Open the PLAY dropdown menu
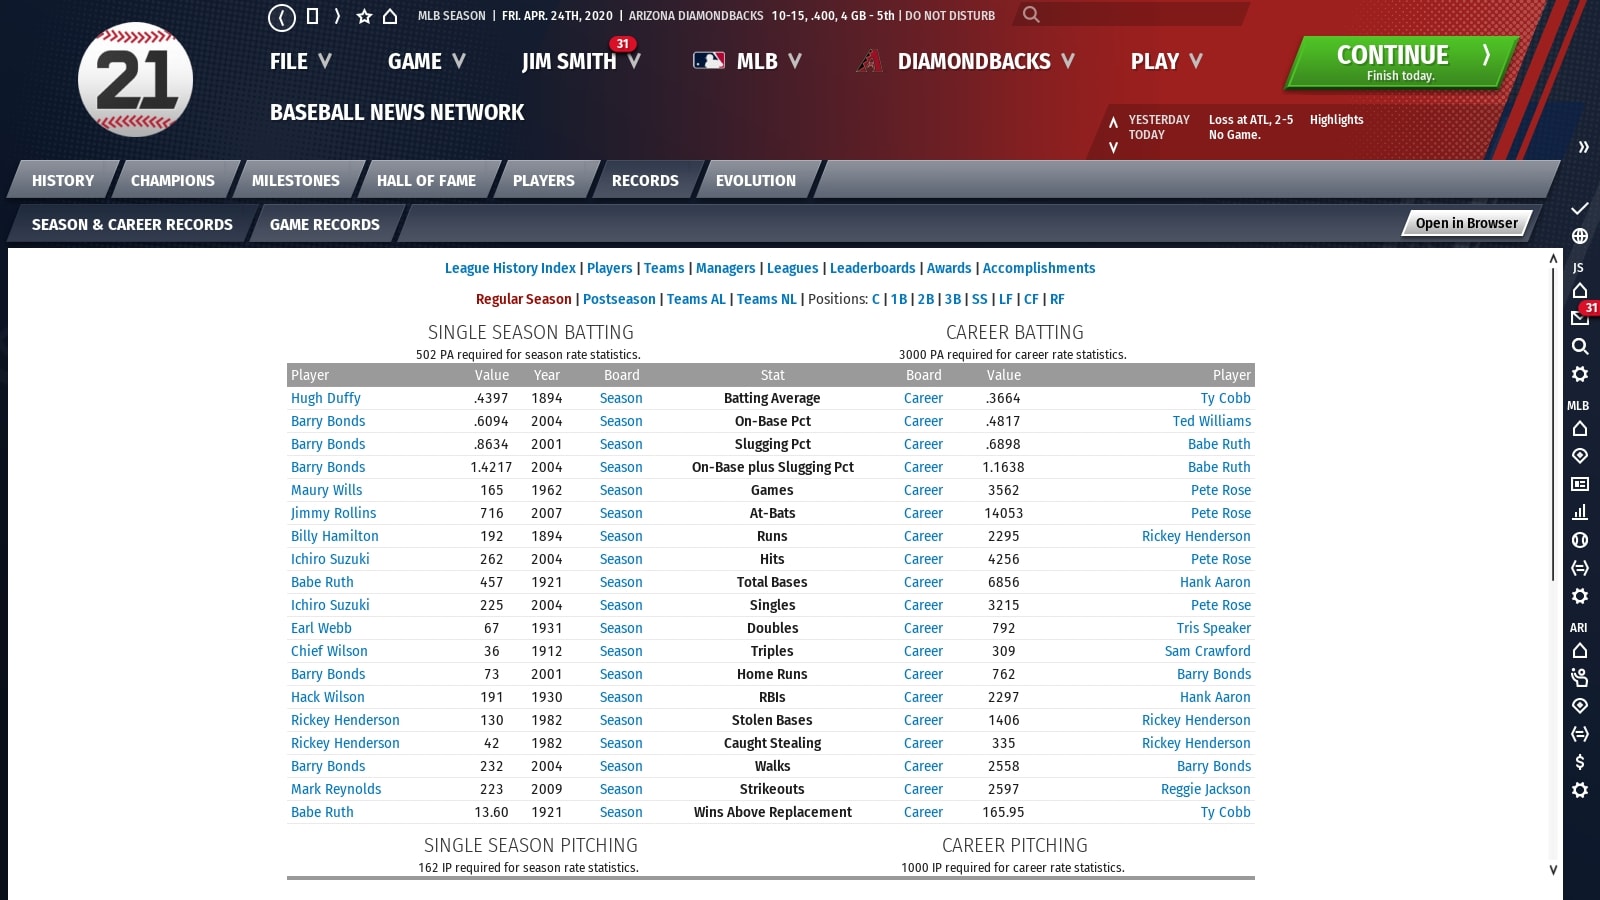The width and height of the screenshot is (1600, 900). pyautogui.click(x=1166, y=61)
